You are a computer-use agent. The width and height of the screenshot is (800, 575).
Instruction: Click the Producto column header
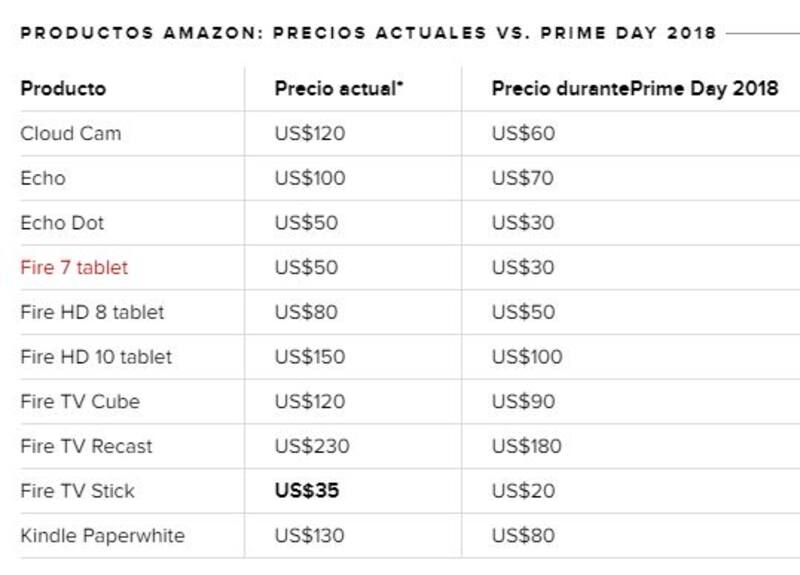point(62,89)
